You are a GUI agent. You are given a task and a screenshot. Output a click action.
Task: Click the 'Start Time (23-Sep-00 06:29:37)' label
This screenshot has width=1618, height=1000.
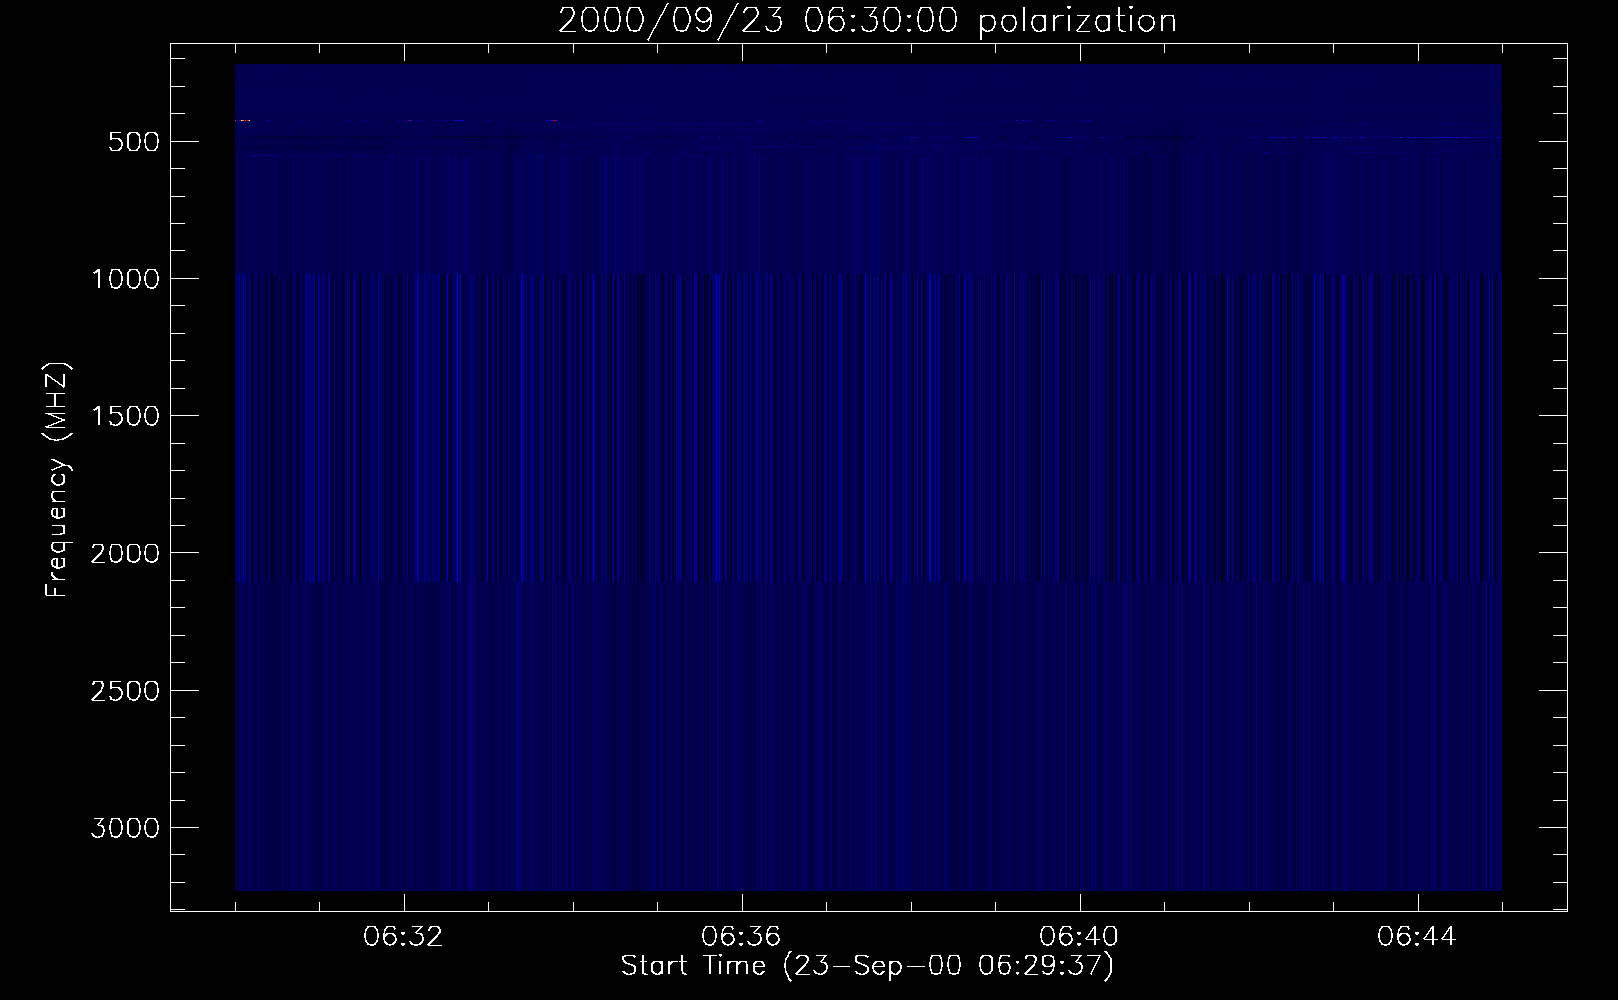(867, 966)
